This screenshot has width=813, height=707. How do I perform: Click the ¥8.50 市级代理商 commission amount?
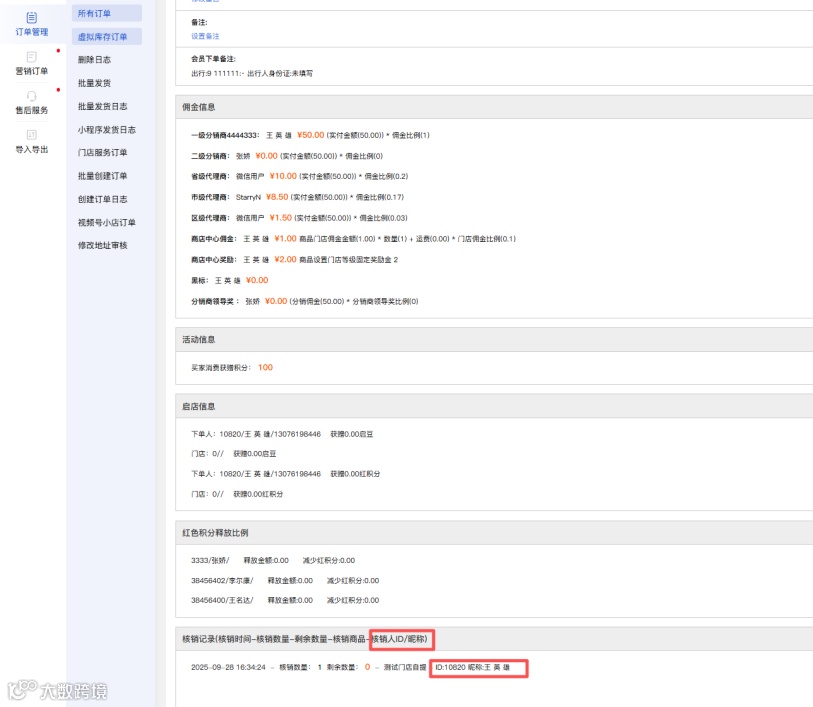click(x=277, y=197)
